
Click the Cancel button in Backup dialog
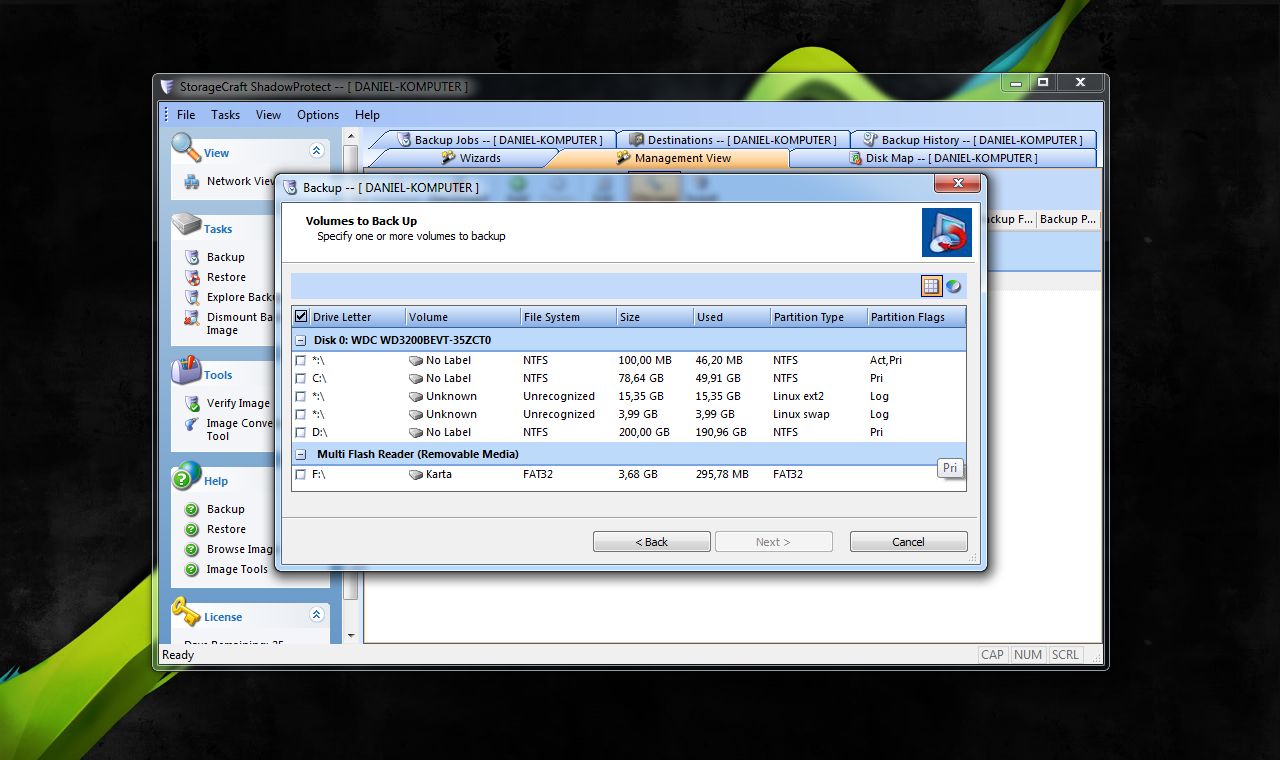coord(908,542)
